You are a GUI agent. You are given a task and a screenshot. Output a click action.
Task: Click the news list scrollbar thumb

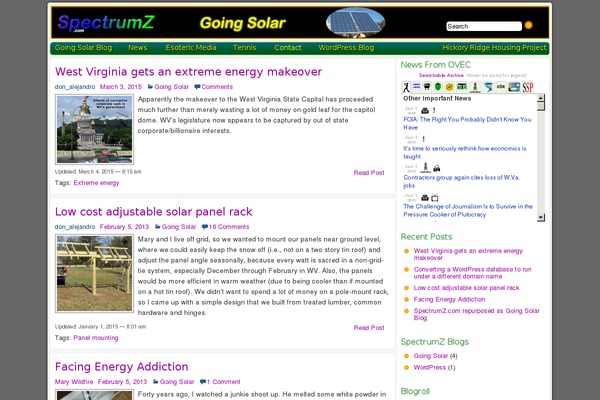pos(541,106)
